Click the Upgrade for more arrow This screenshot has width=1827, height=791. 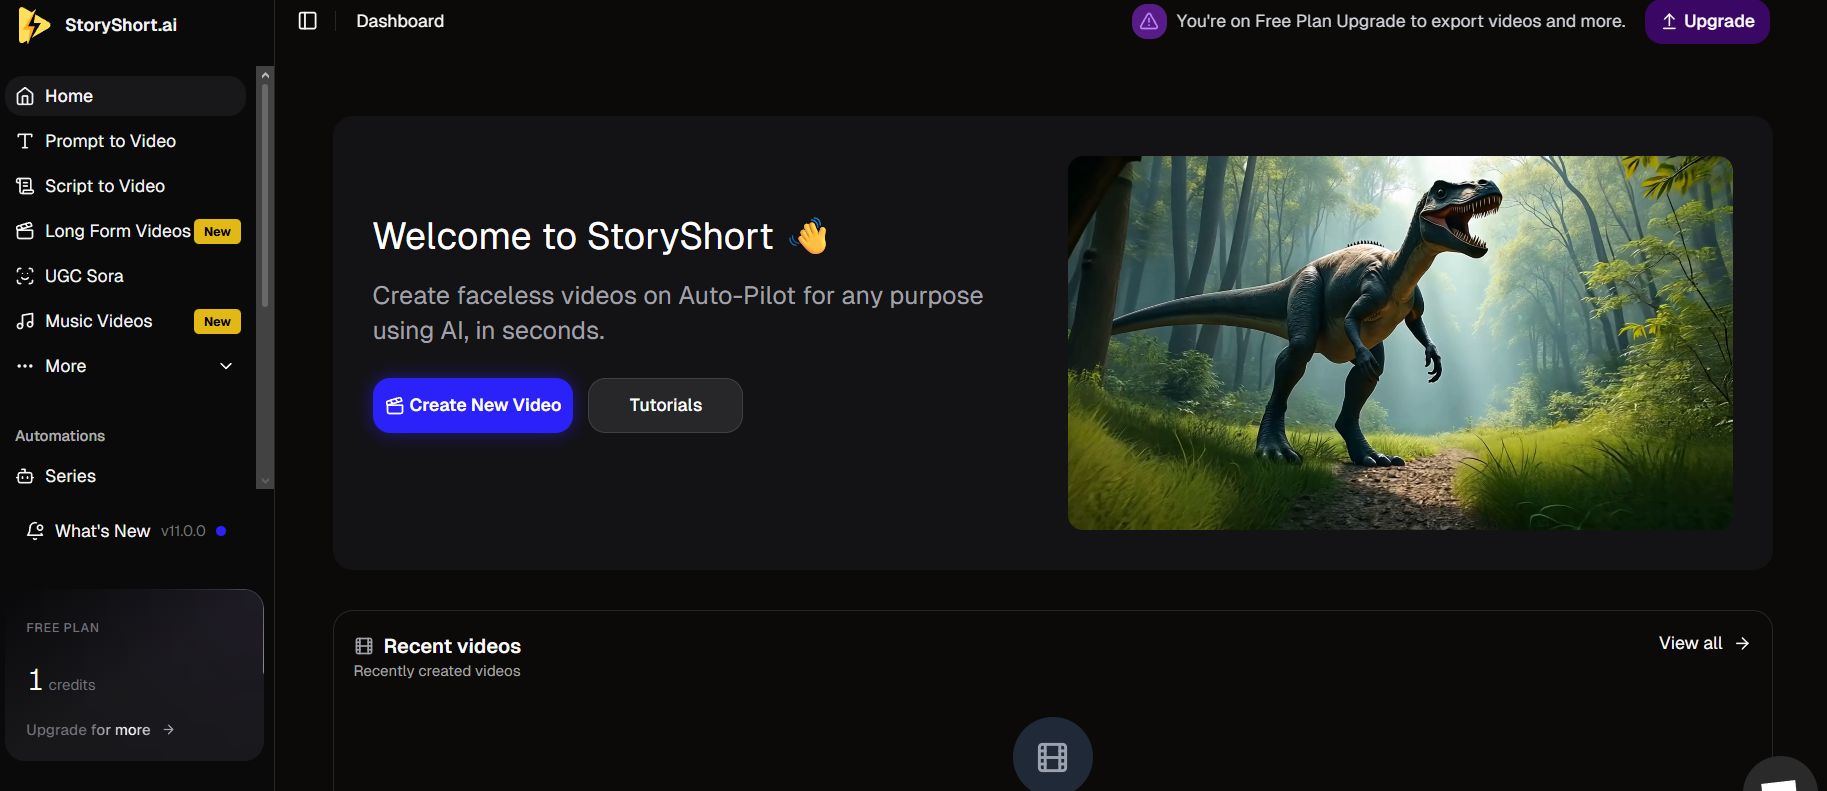coord(169,730)
